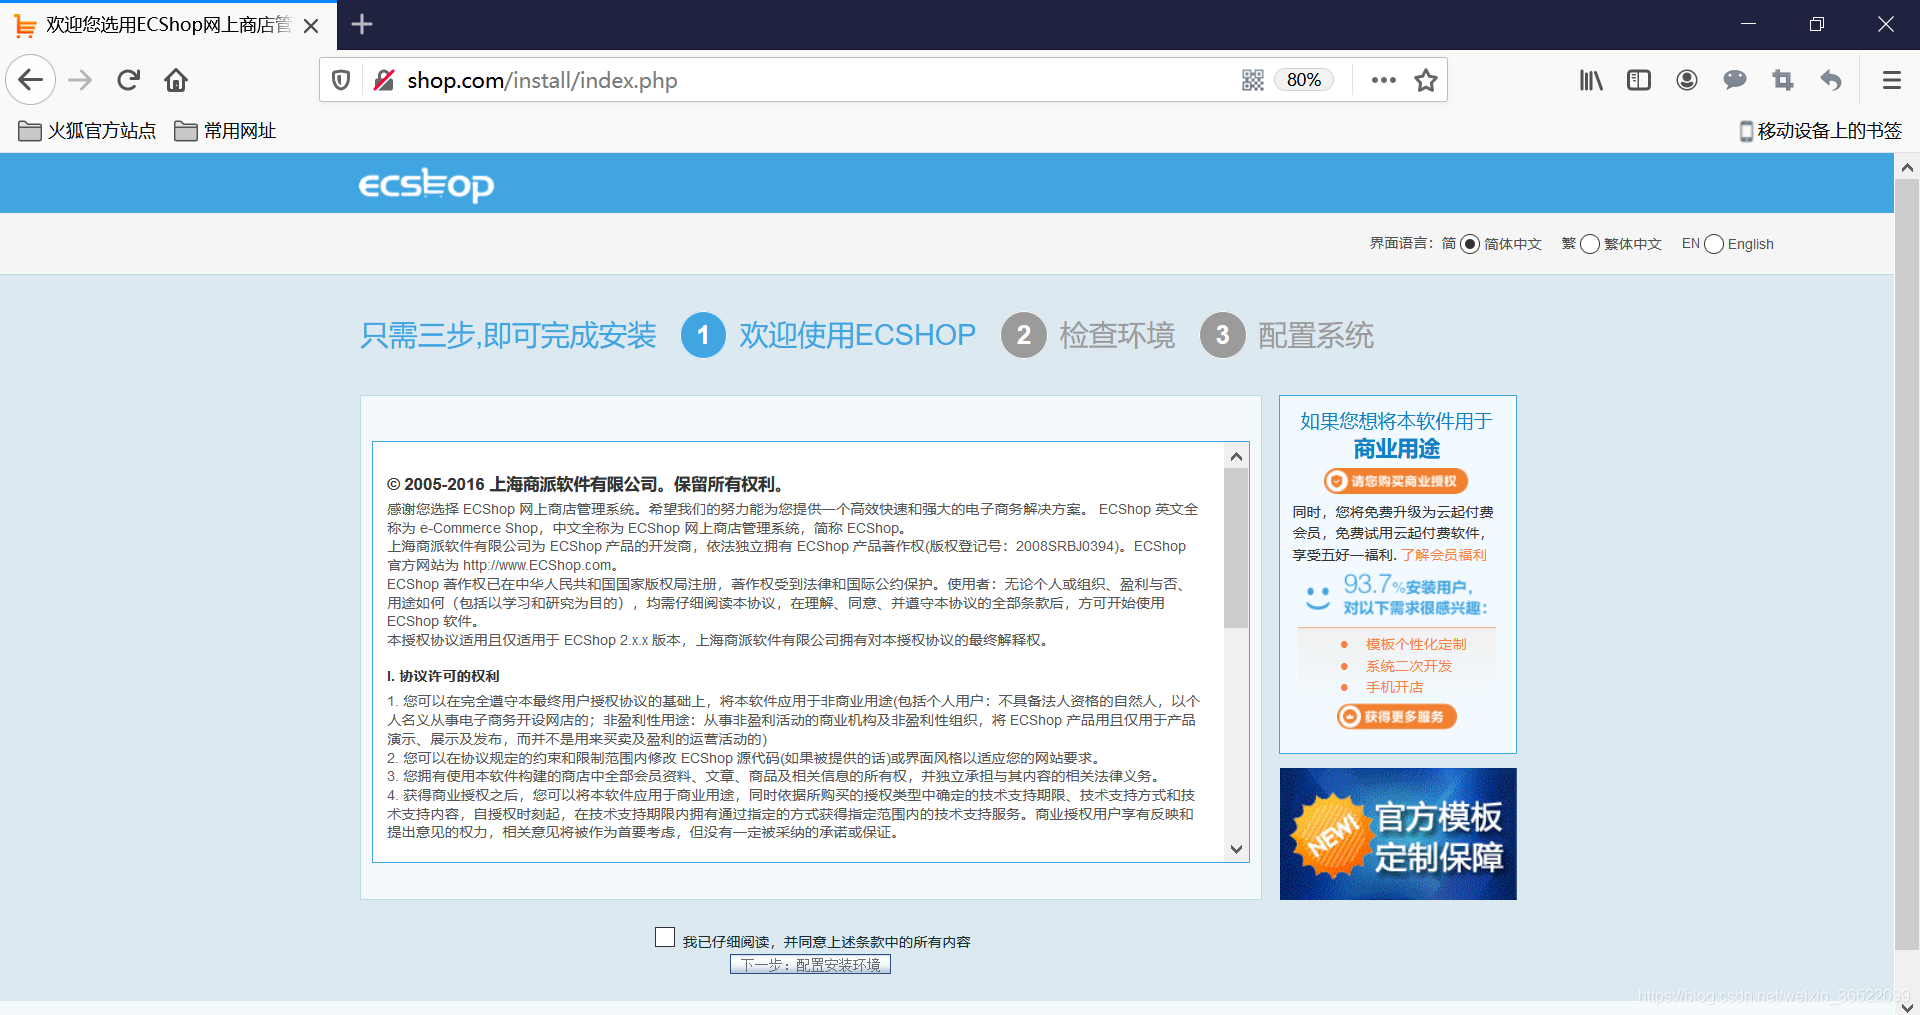Click the license agreement scroll down arrow

click(1237, 849)
